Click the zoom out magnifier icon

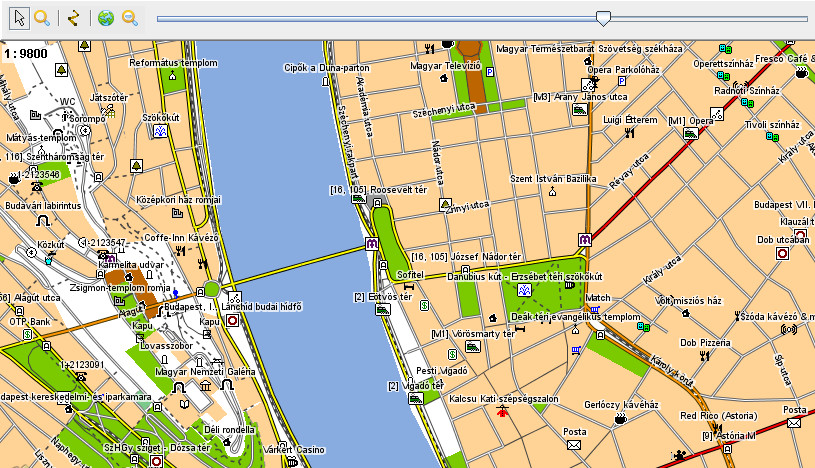point(129,17)
